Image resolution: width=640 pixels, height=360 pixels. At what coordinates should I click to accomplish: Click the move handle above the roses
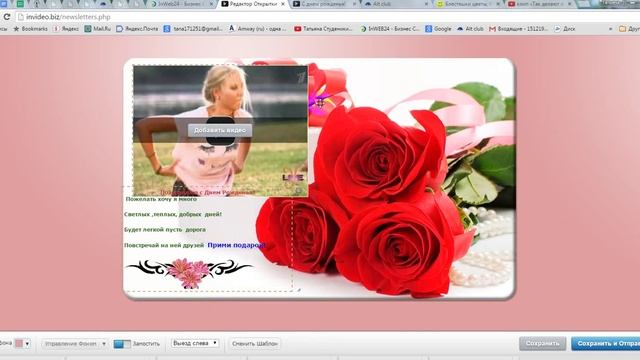(x=320, y=102)
